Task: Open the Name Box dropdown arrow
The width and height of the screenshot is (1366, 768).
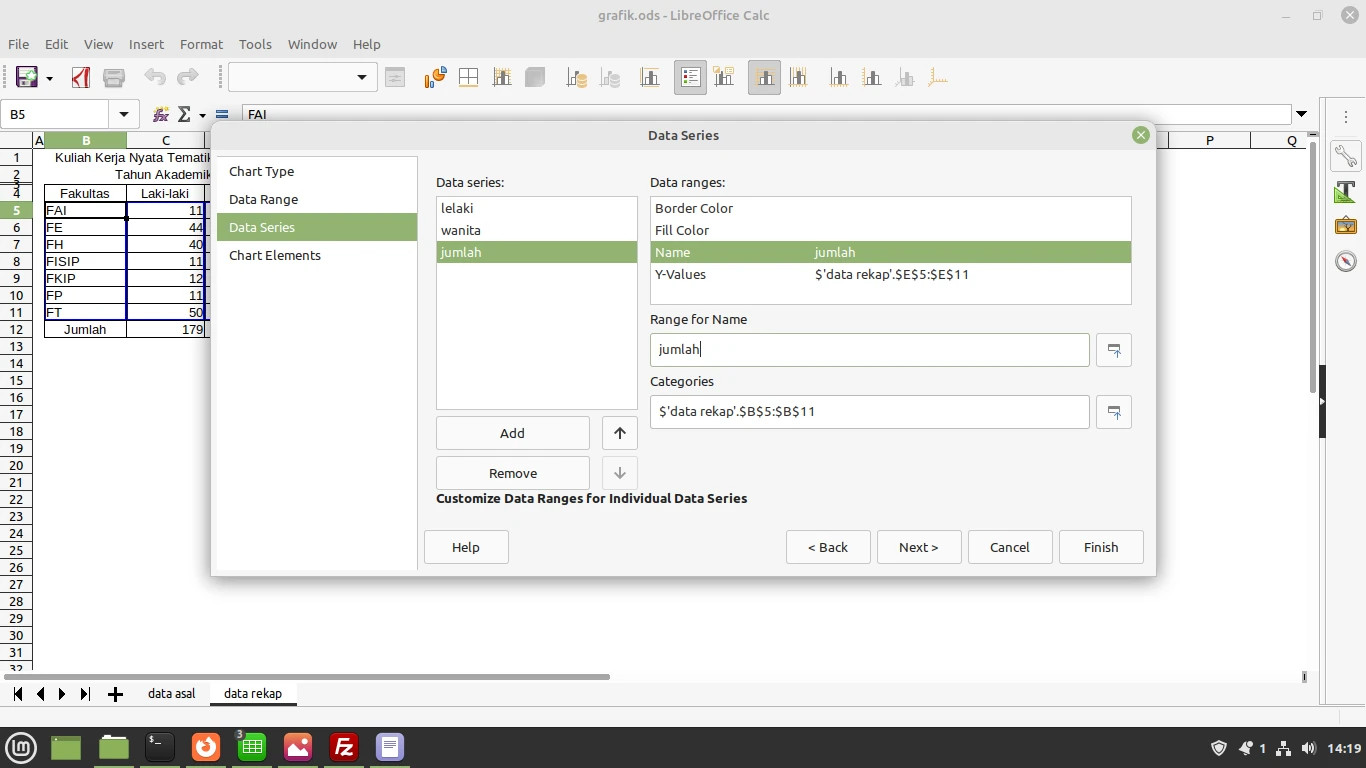Action: 123,115
